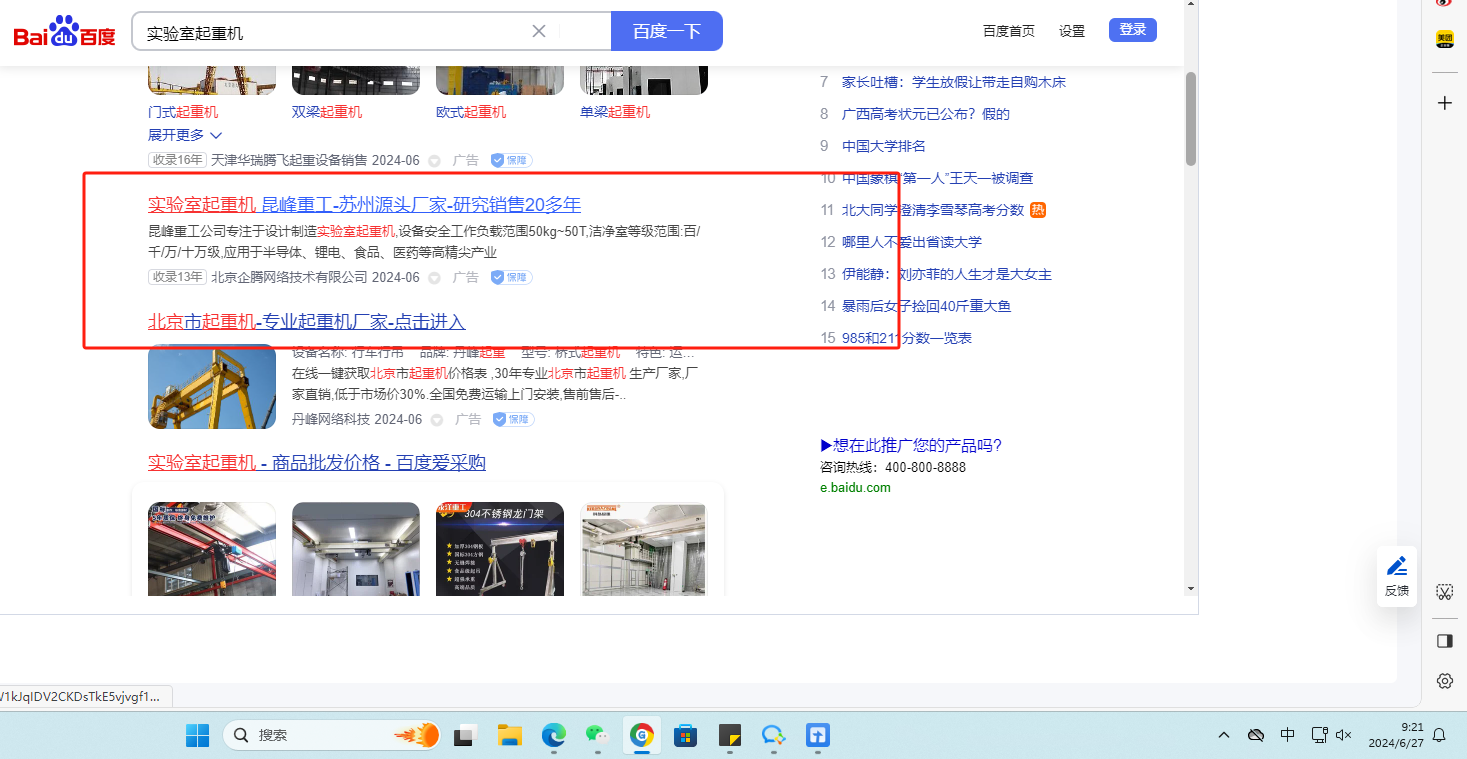Toggle the sidebar panel layout icon

[1444, 640]
